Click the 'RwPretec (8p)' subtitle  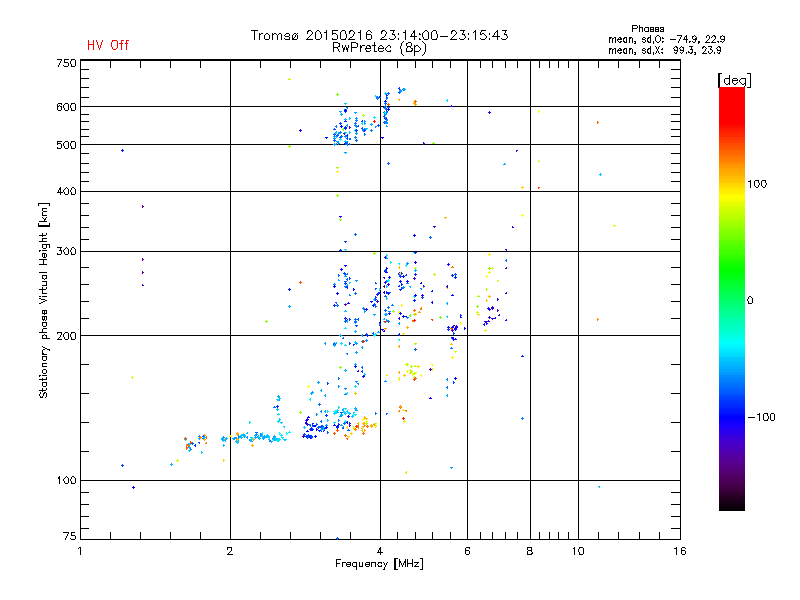click(x=379, y=48)
